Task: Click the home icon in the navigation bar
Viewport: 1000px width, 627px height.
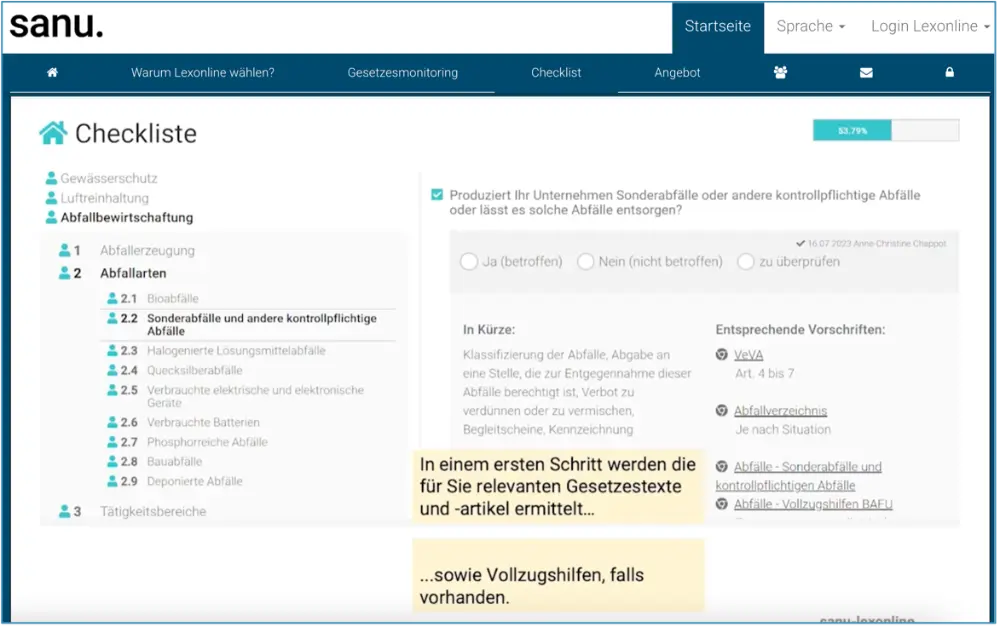Action: 52,72
